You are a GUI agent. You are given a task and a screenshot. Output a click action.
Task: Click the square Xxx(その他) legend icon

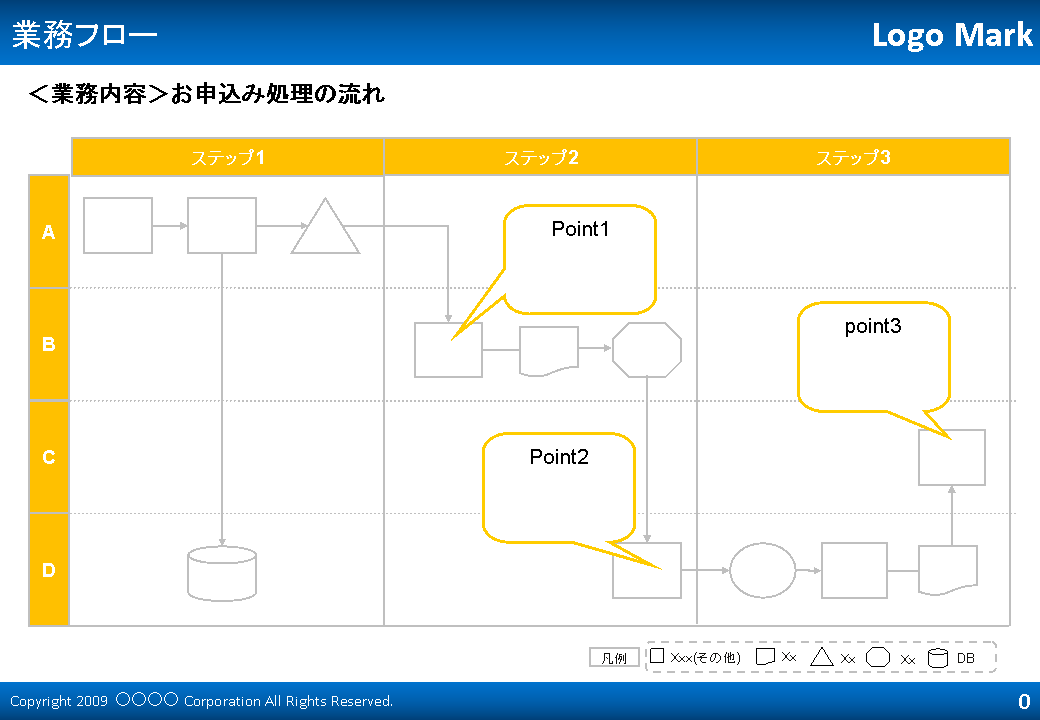tap(660, 657)
